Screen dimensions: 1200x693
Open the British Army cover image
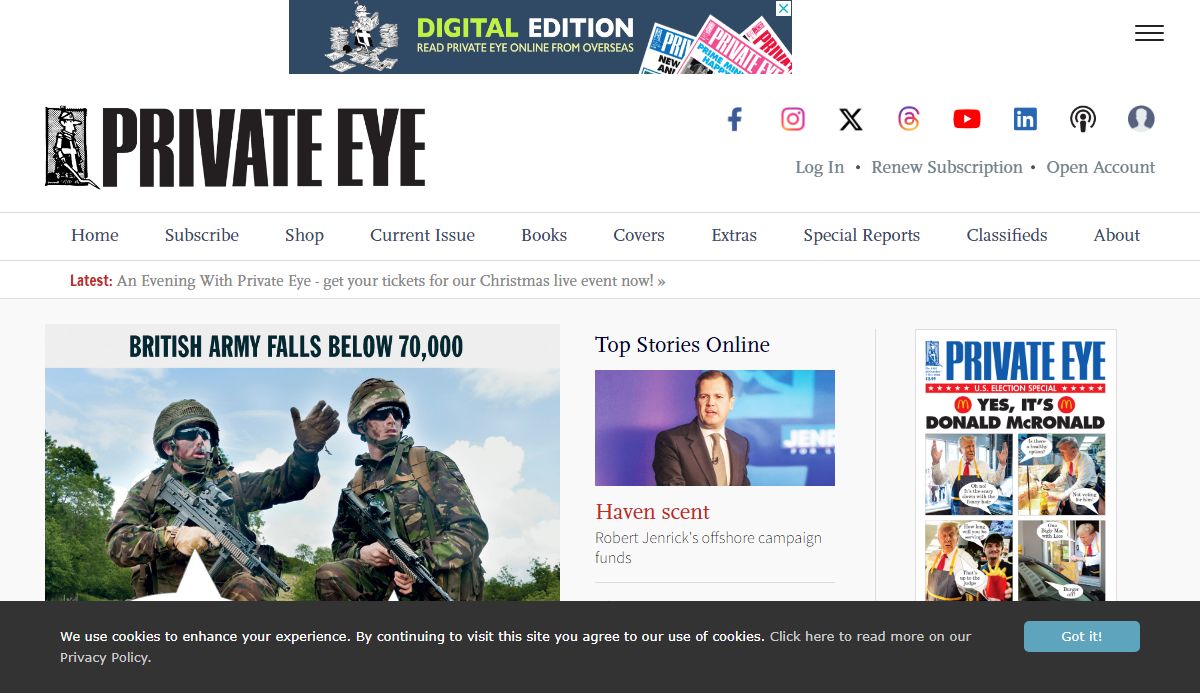[302, 462]
